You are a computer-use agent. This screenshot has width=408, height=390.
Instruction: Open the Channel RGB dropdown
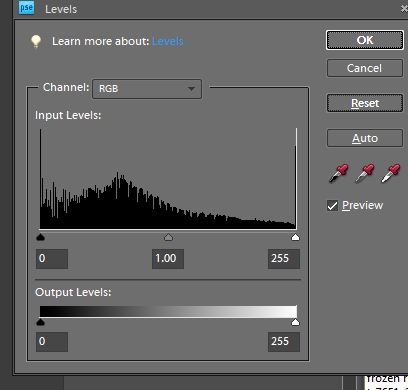coord(147,89)
